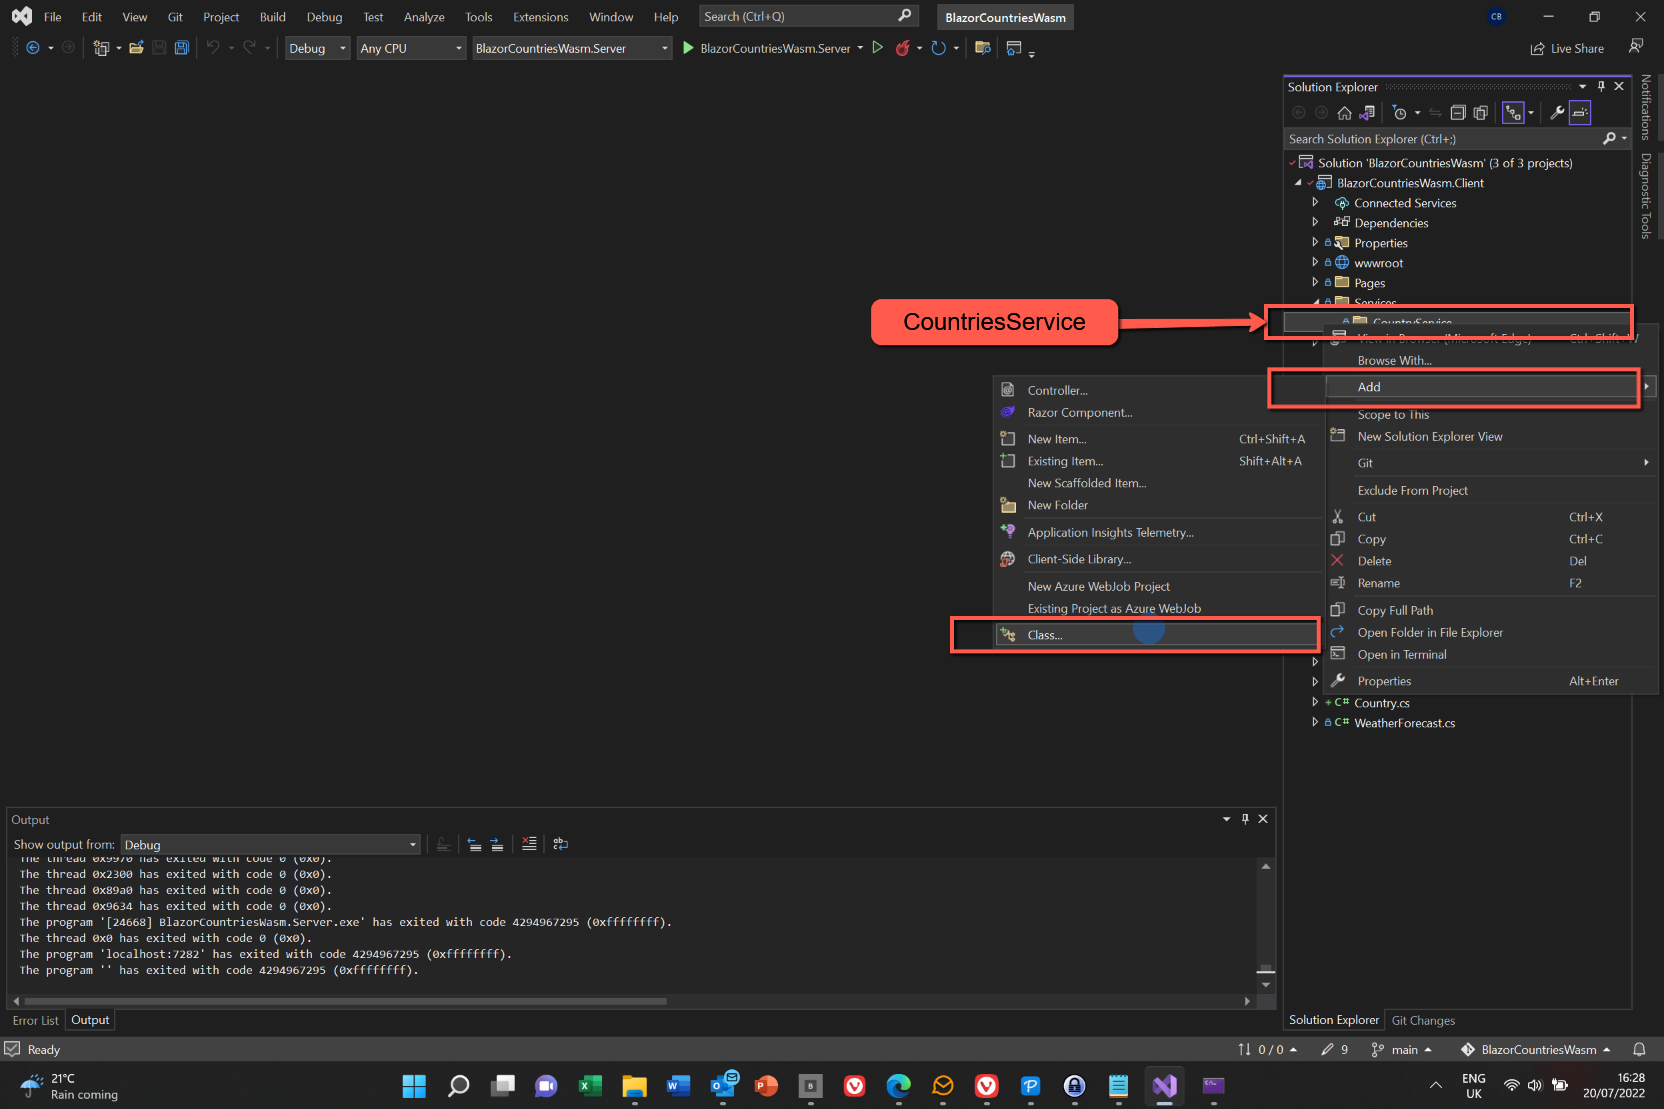The image size is (1664, 1109).
Task: Clear all text in Output window
Action: [529, 844]
